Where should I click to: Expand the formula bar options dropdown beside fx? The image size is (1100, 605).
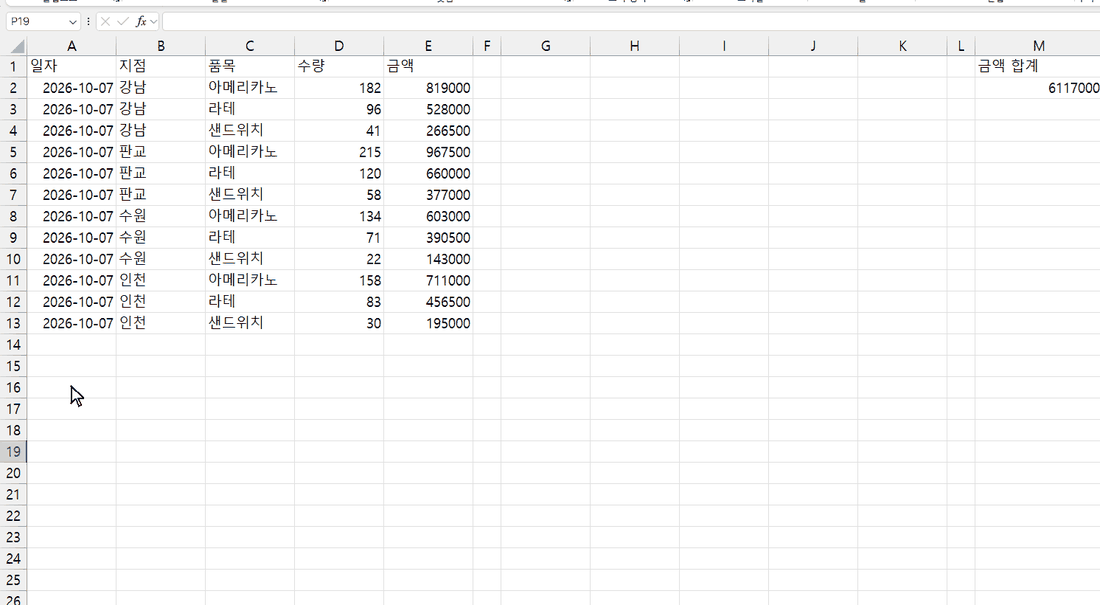coord(154,22)
